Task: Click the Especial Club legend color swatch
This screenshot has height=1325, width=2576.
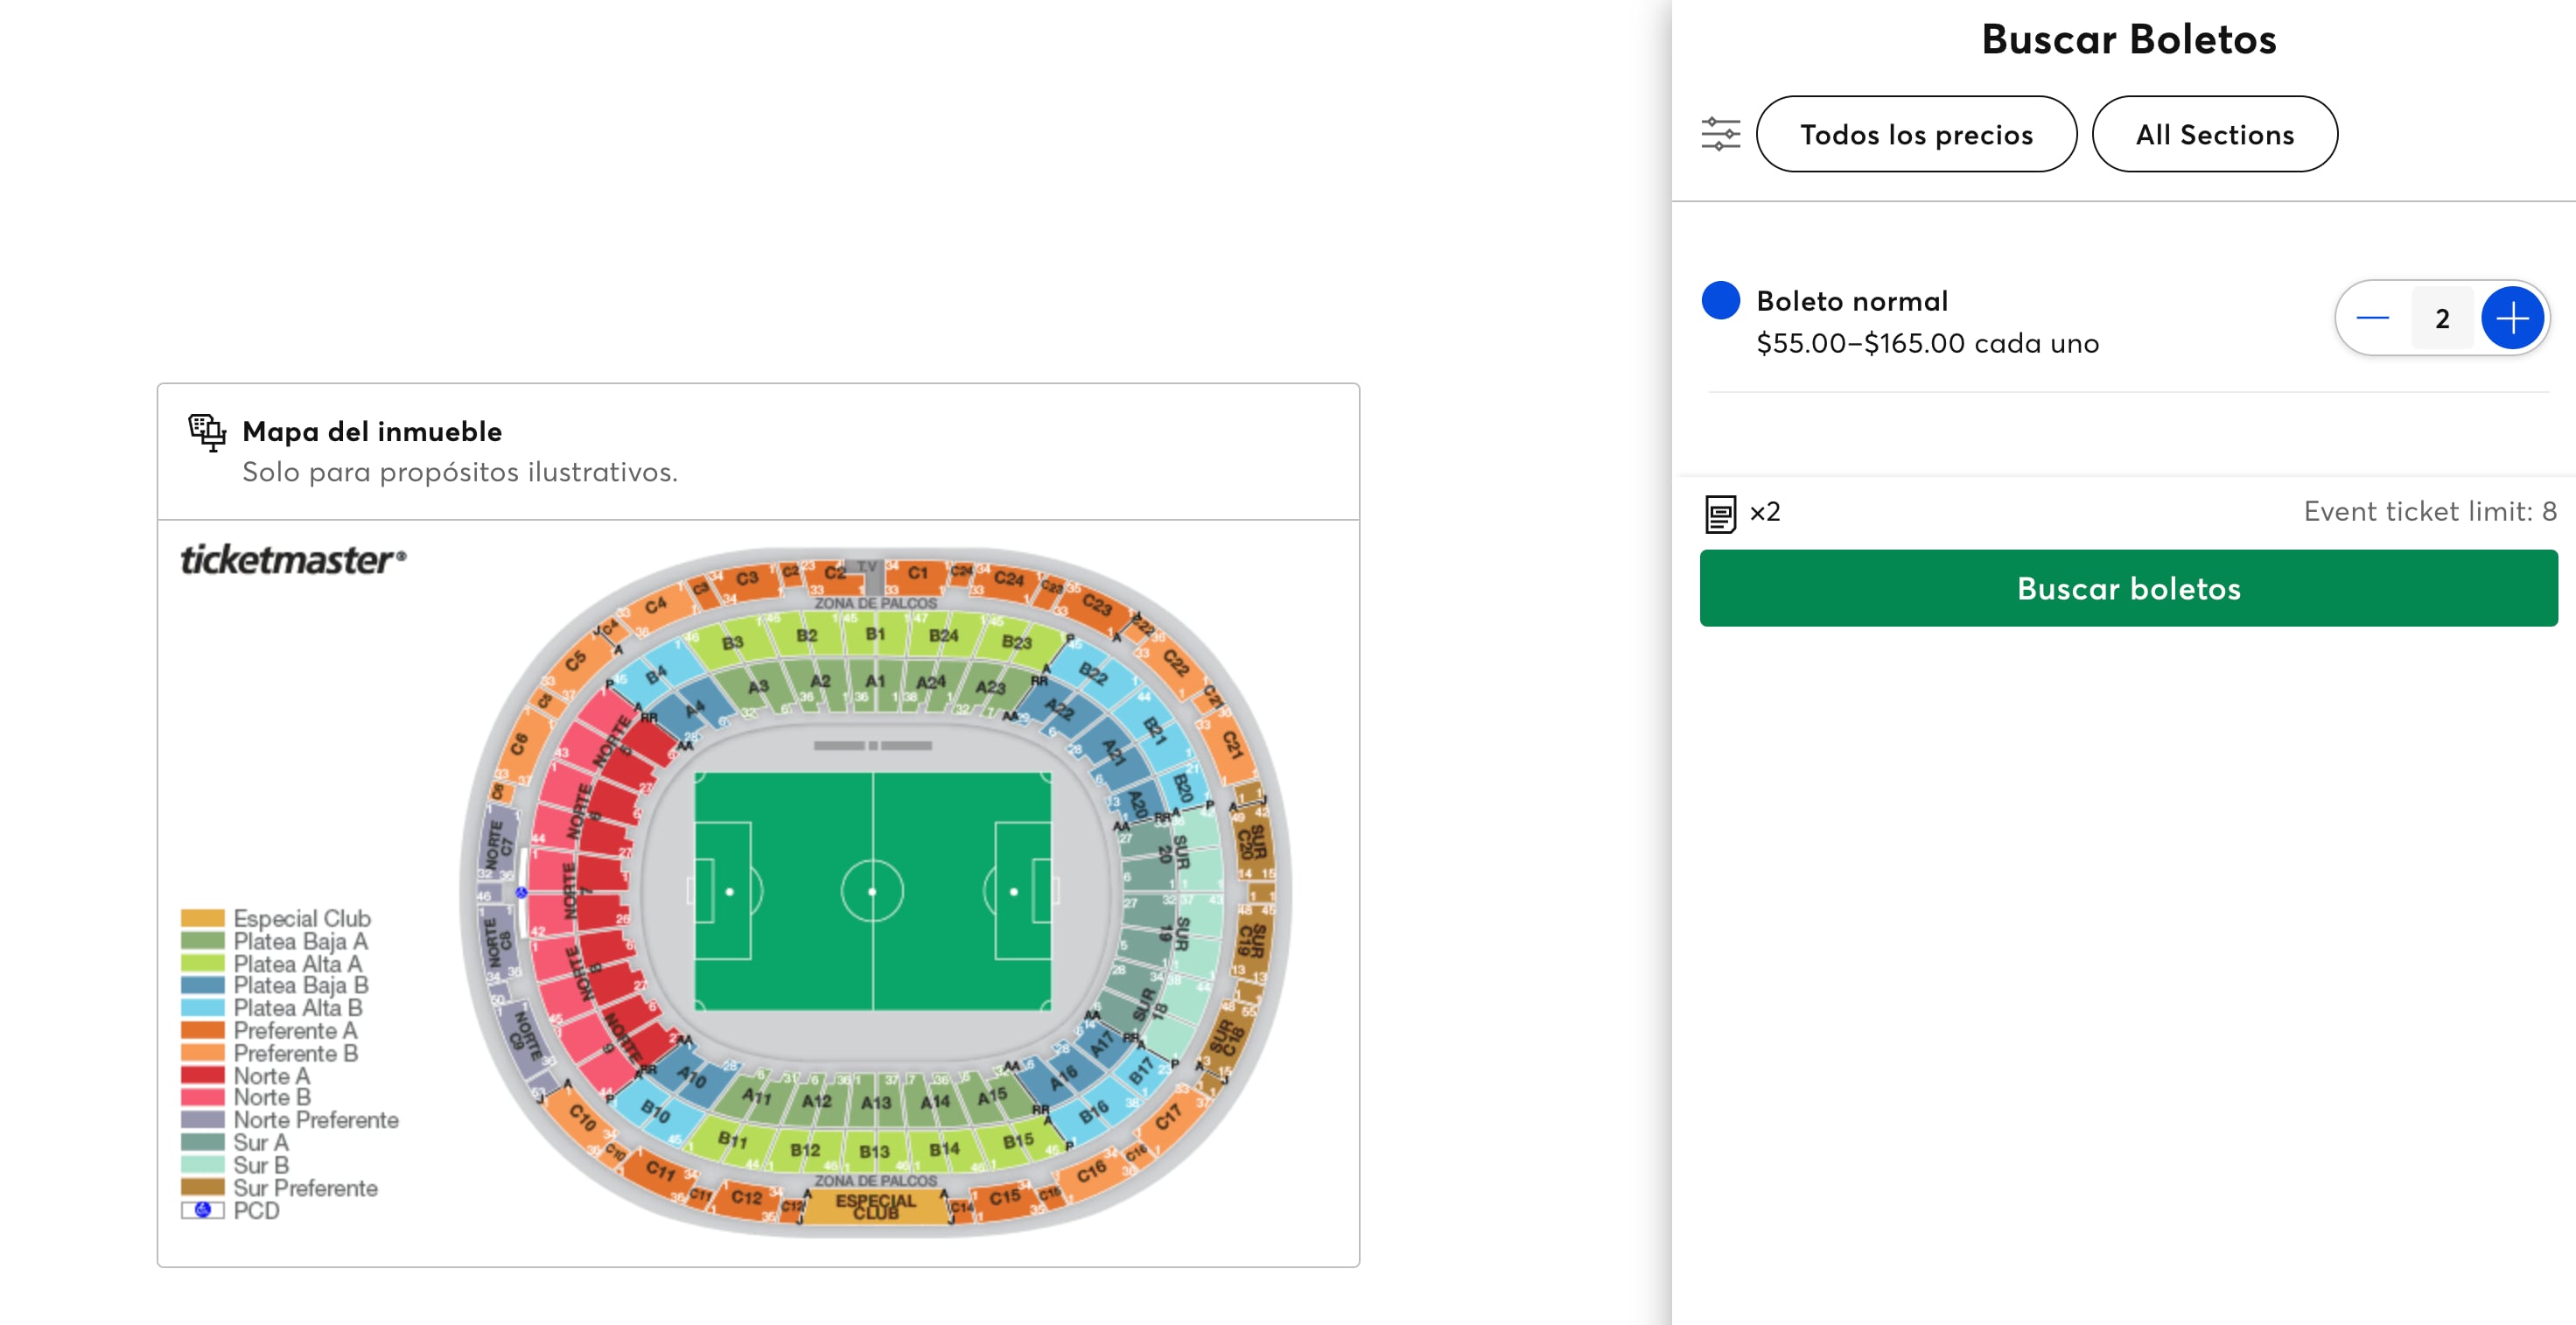Action: [x=202, y=918]
